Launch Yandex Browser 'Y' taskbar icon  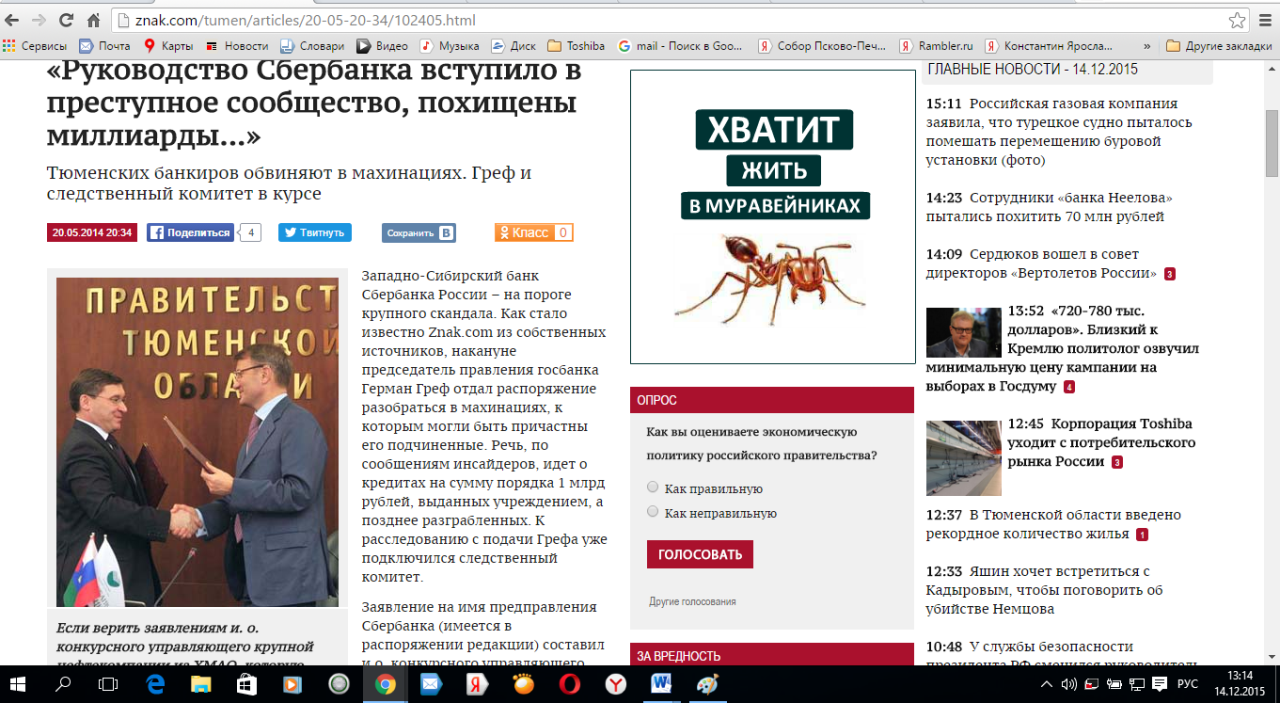[615, 685]
